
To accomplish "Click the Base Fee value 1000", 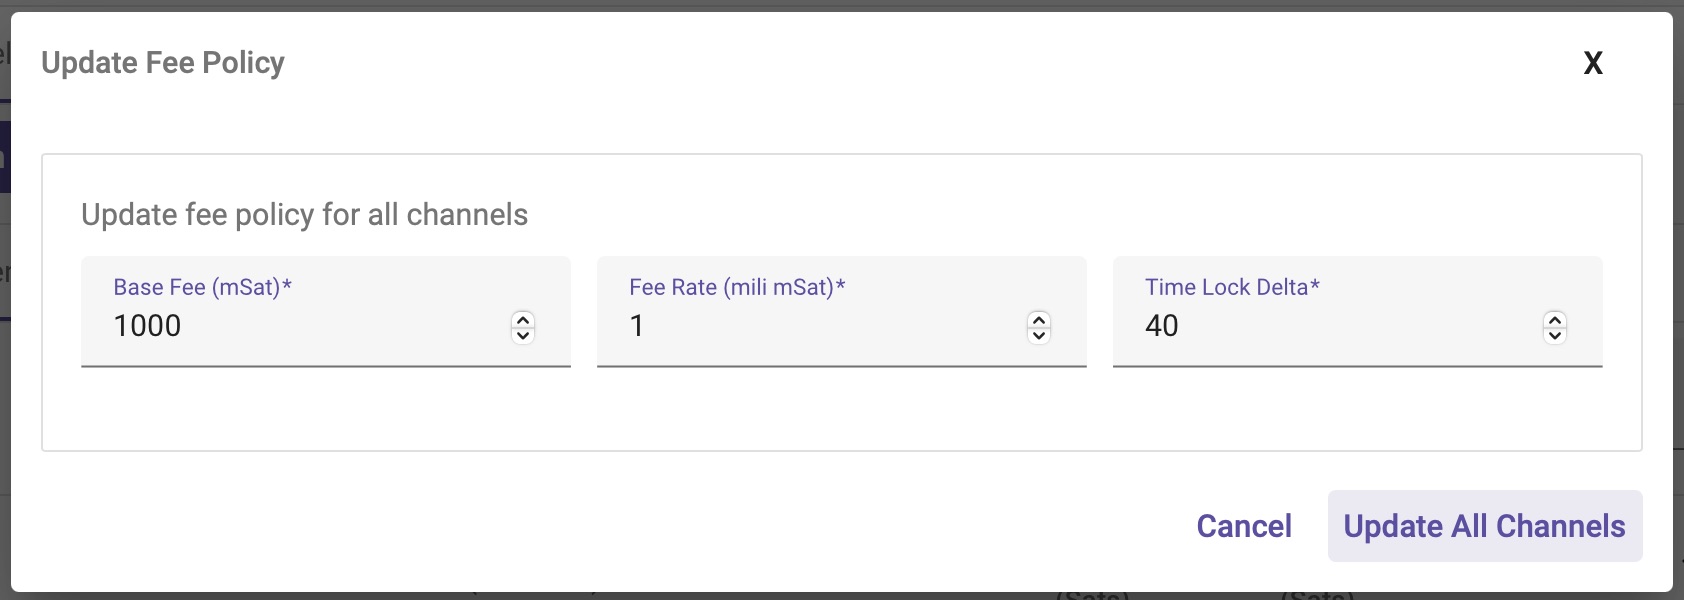I will click(x=148, y=326).
